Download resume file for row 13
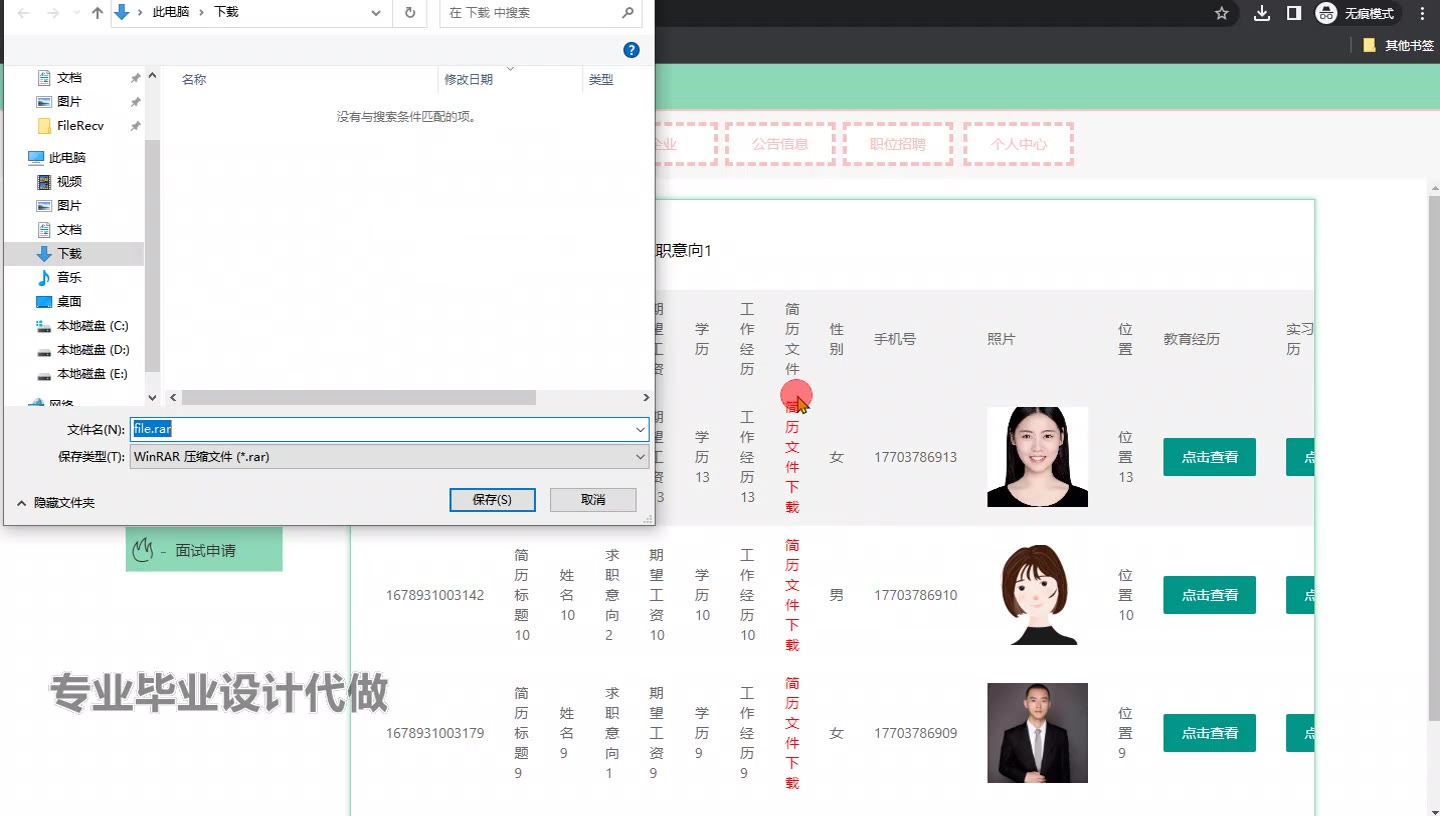Viewport: 1440px width, 816px height. click(792, 457)
